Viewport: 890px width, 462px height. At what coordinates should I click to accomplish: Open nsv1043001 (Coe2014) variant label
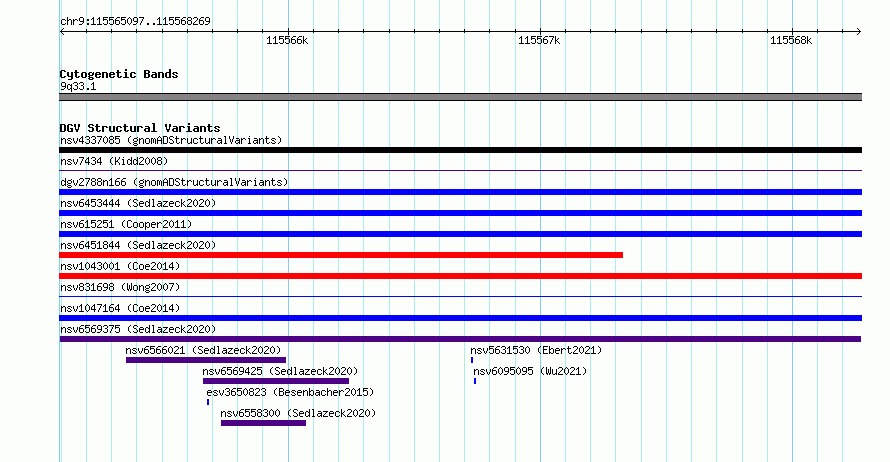(120, 266)
